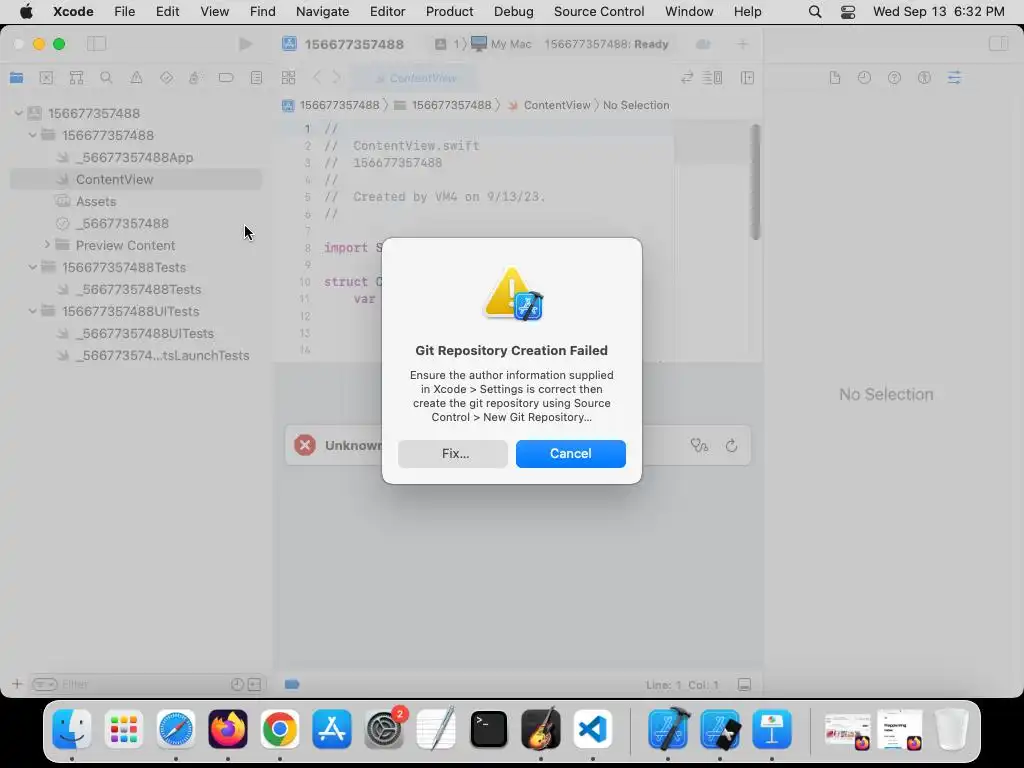The width and height of the screenshot is (1024, 768).
Task: Open the Product menu
Action: (x=449, y=12)
